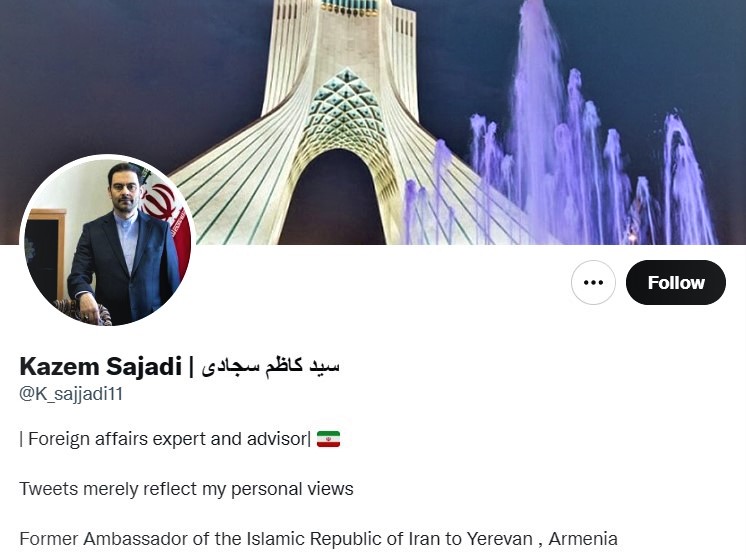Click the Foreign affairs expert and advisor line
746x558 pixels.
(x=165, y=439)
